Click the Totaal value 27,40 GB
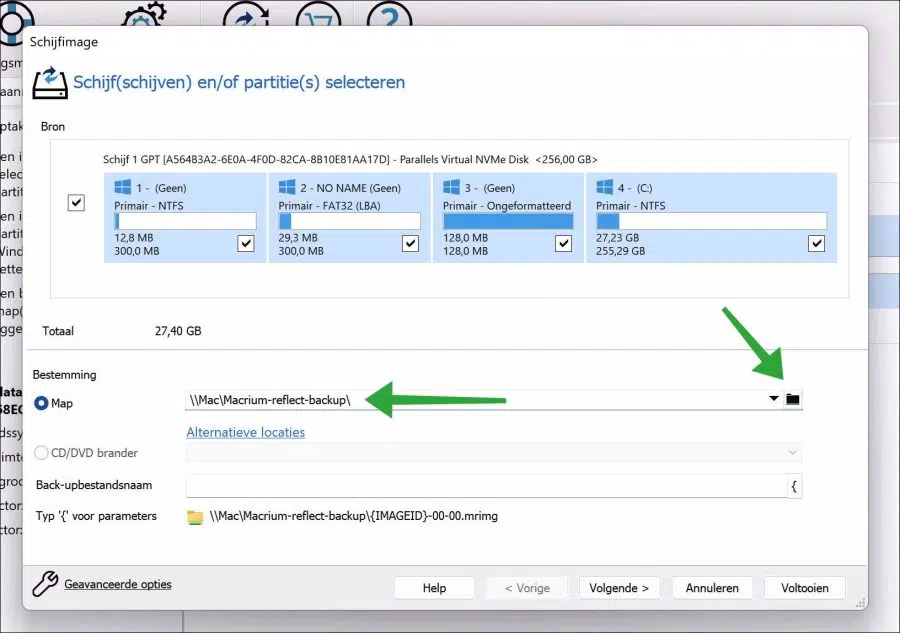Image resolution: width=900 pixels, height=633 pixels. tap(178, 331)
